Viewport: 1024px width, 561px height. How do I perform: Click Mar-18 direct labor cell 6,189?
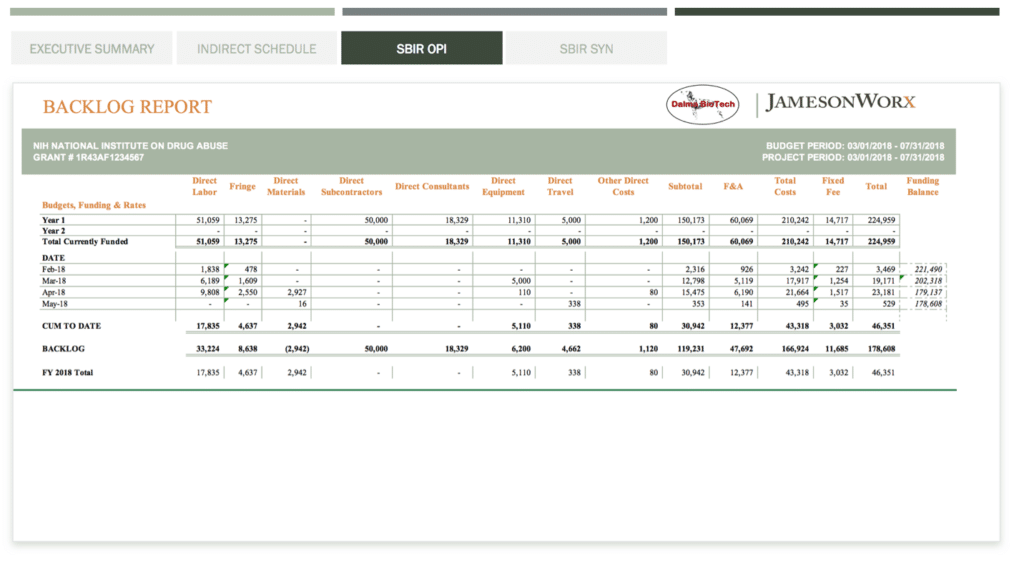pyautogui.click(x=210, y=281)
